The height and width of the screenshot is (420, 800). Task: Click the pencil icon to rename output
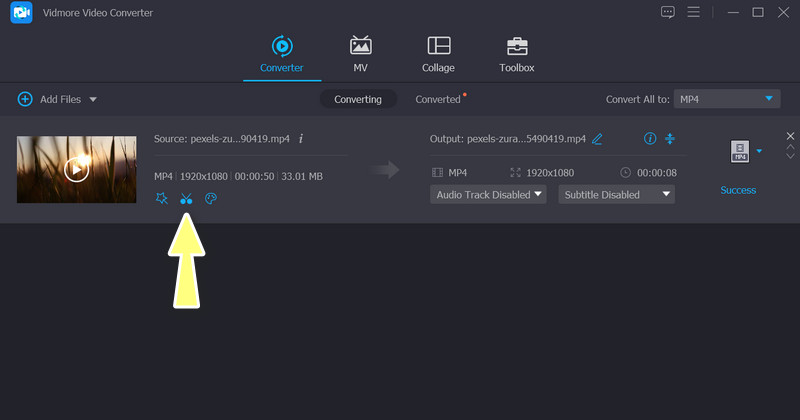pyautogui.click(x=598, y=139)
